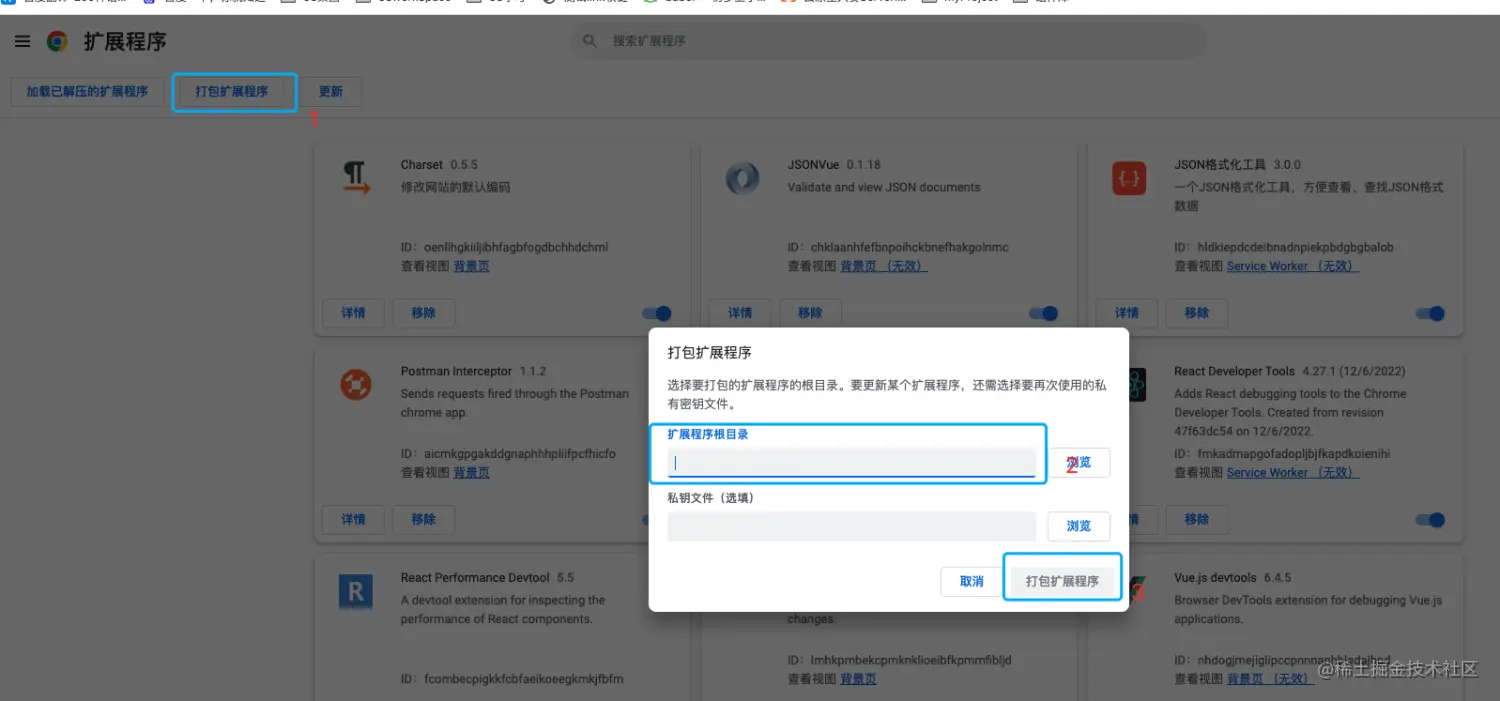Click the Charset extension icon
Viewport: 1500px width, 701px height.
356,178
